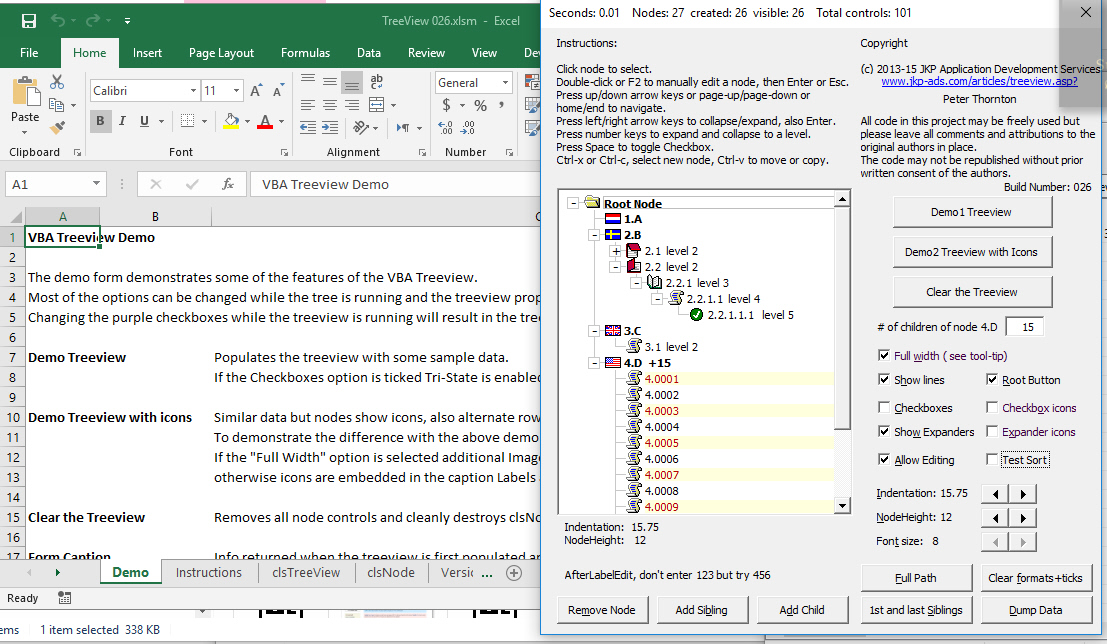Screen dimensions: 1107x644
Task: Switch to the Instructions sheet tab
Action: coord(208,573)
